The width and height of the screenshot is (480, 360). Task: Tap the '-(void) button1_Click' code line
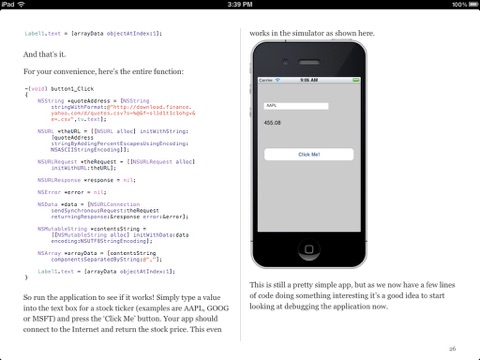(x=59, y=89)
